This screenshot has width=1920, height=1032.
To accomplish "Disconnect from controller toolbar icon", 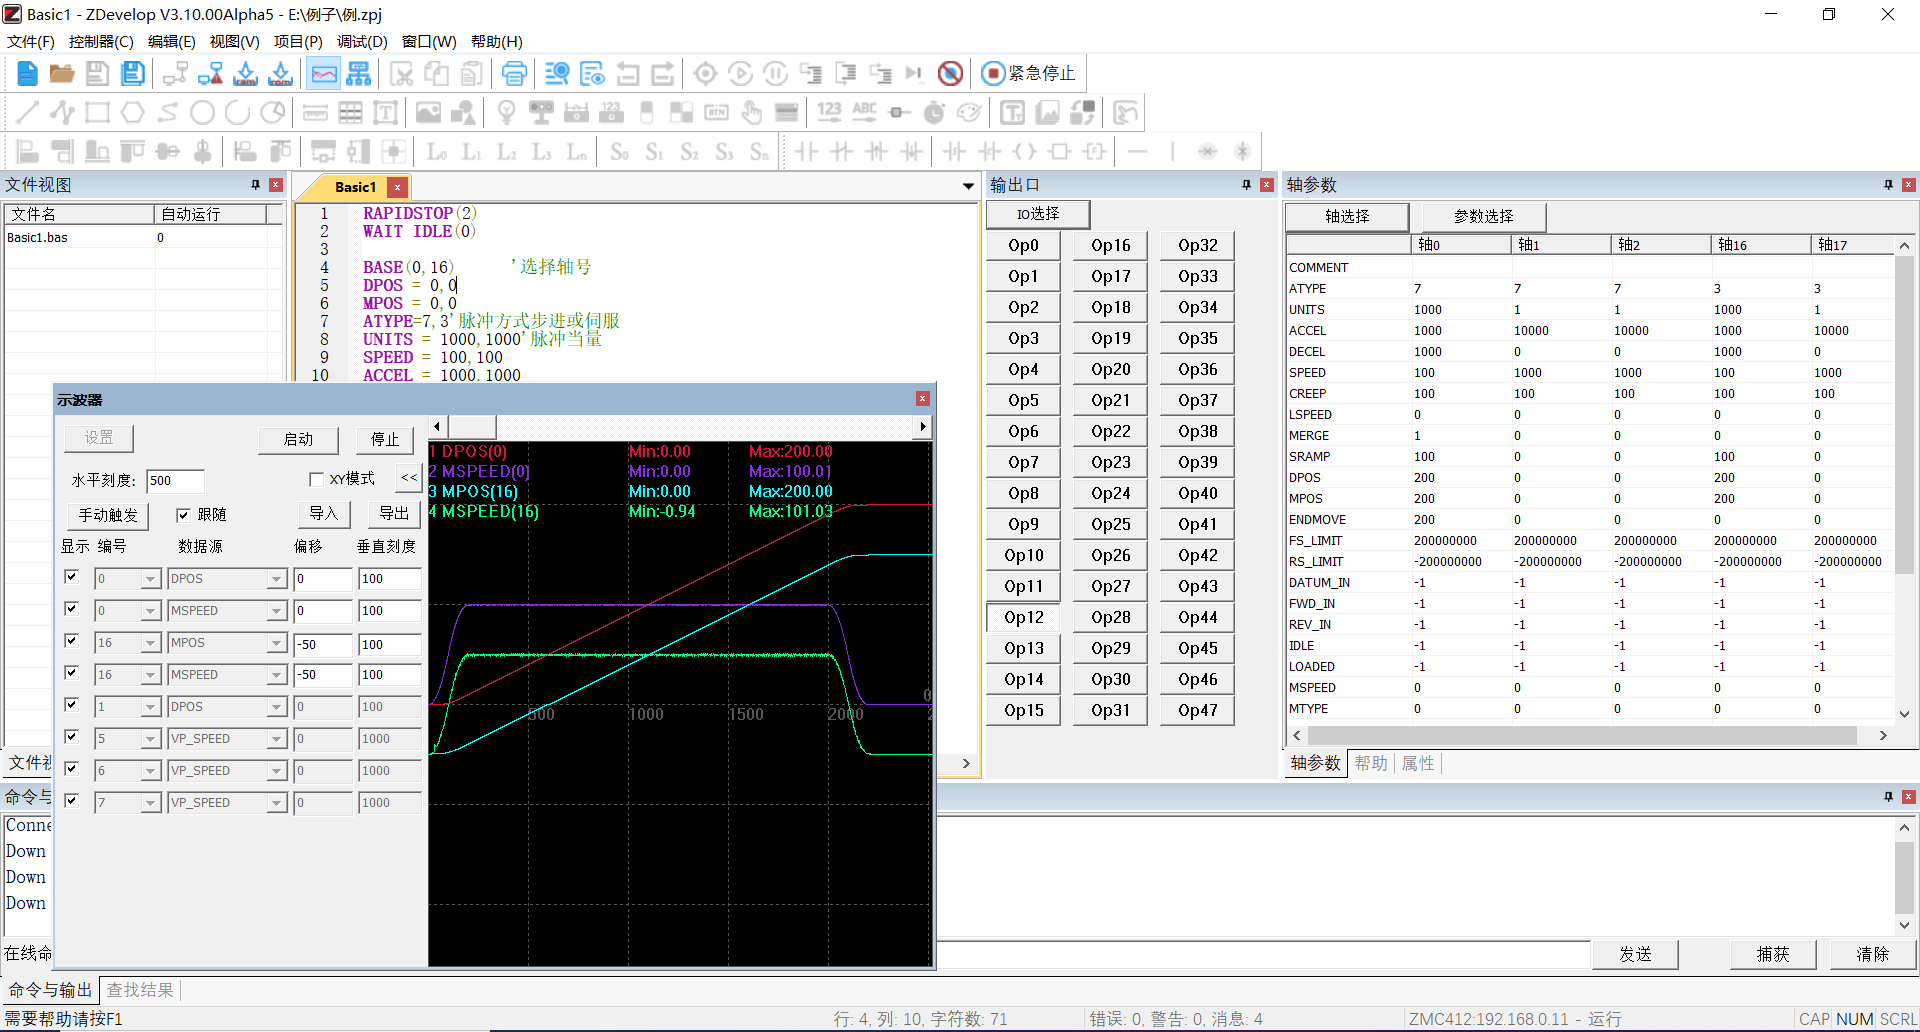I will click(210, 73).
